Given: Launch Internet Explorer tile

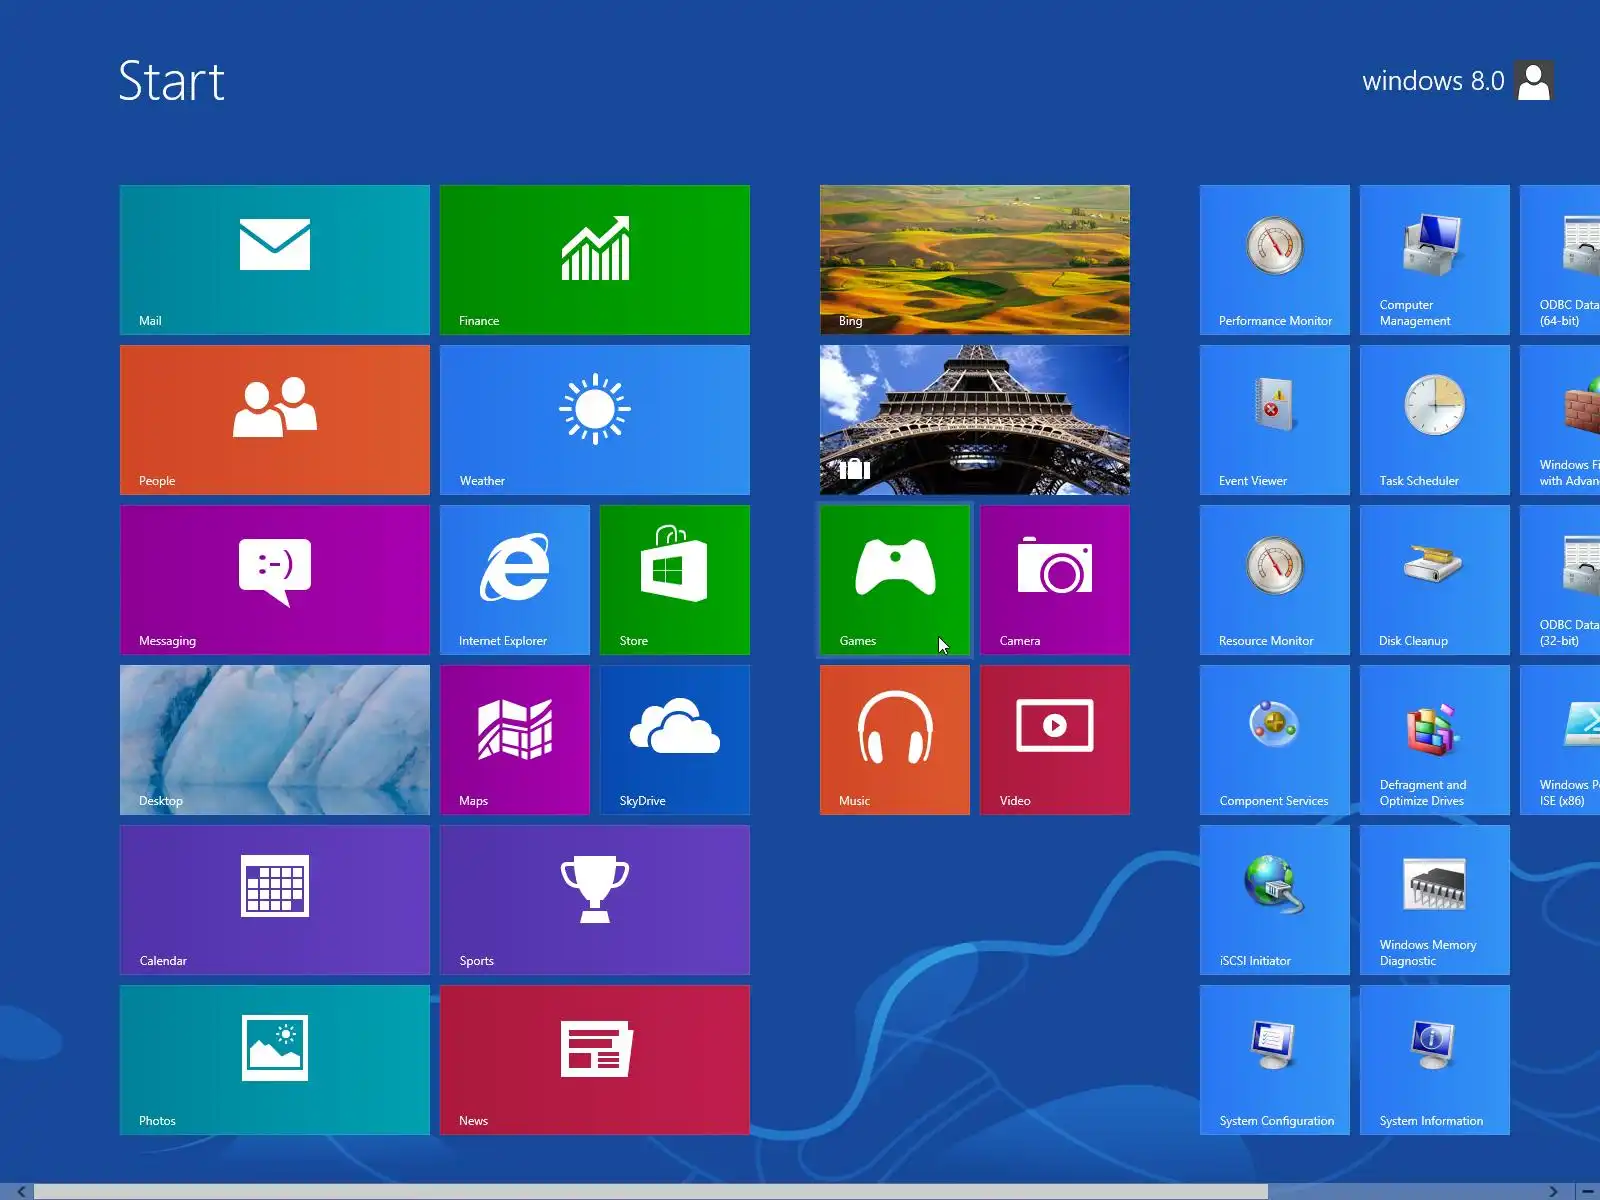Looking at the screenshot, I should pos(515,580).
